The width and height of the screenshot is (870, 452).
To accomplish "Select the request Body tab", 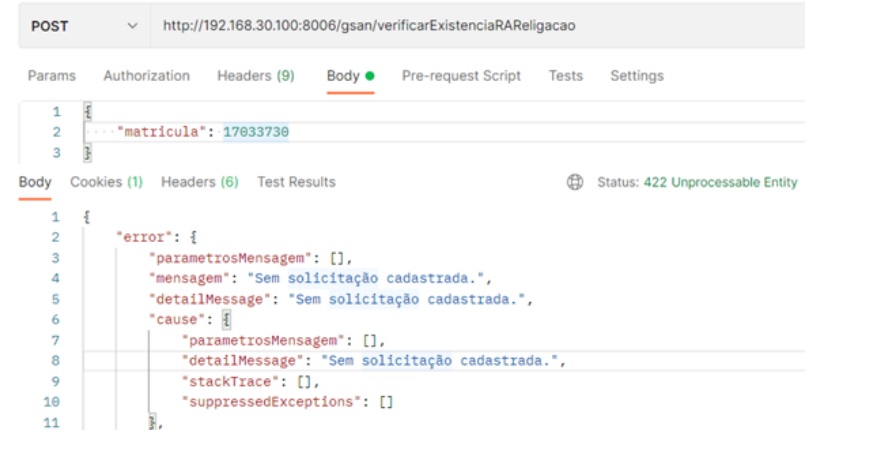I will 343,76.
